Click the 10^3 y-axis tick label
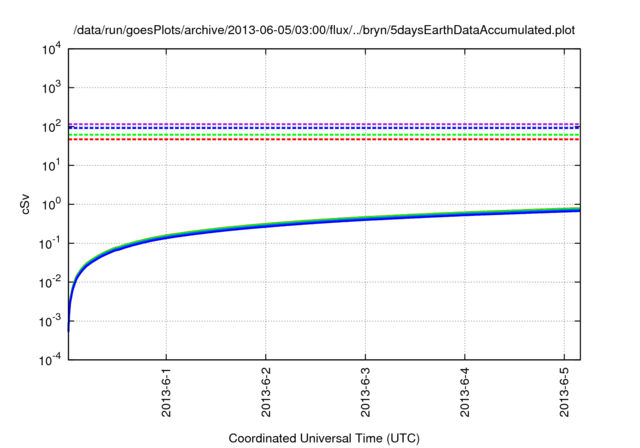This screenshot has width=640, height=448. 51,87
